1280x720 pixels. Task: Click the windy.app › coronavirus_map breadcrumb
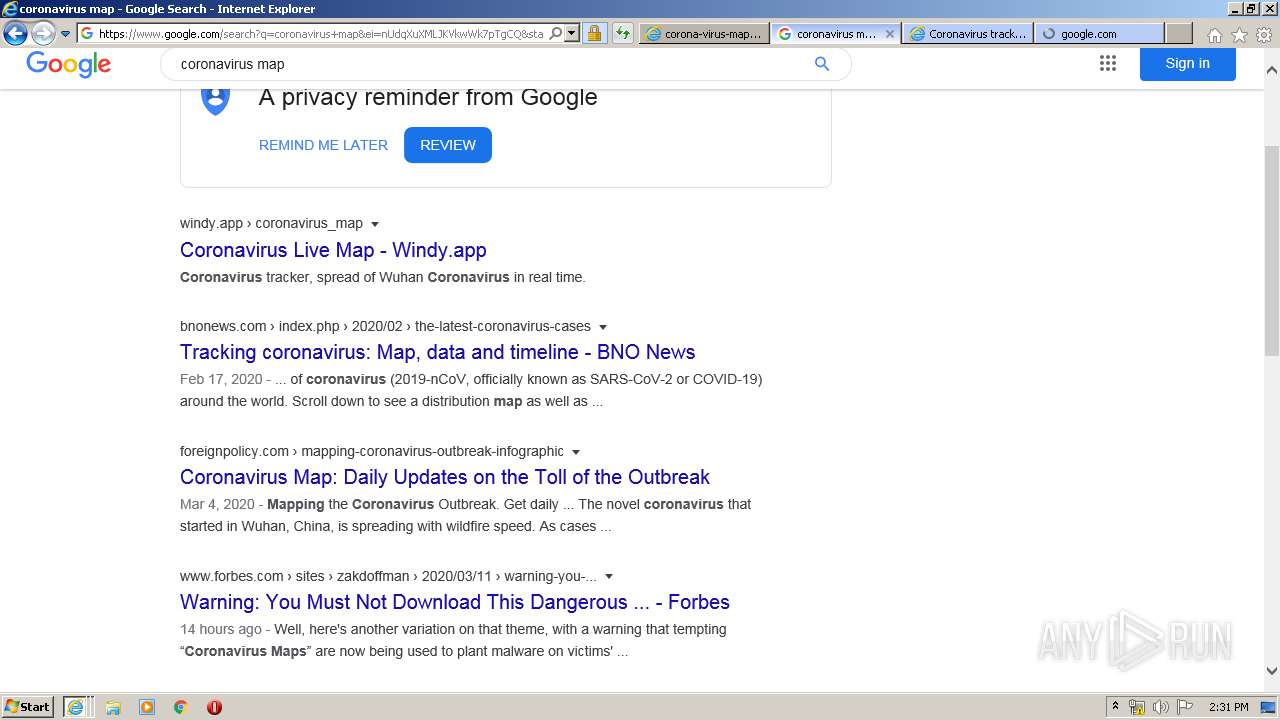pyautogui.click(x=271, y=223)
